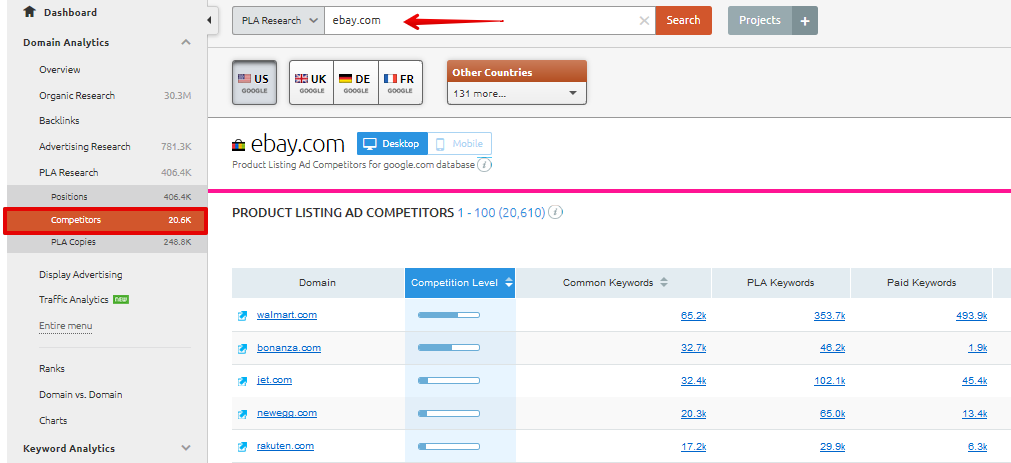Click bonanza.com competition level bar
1011x463 pixels.
449,348
